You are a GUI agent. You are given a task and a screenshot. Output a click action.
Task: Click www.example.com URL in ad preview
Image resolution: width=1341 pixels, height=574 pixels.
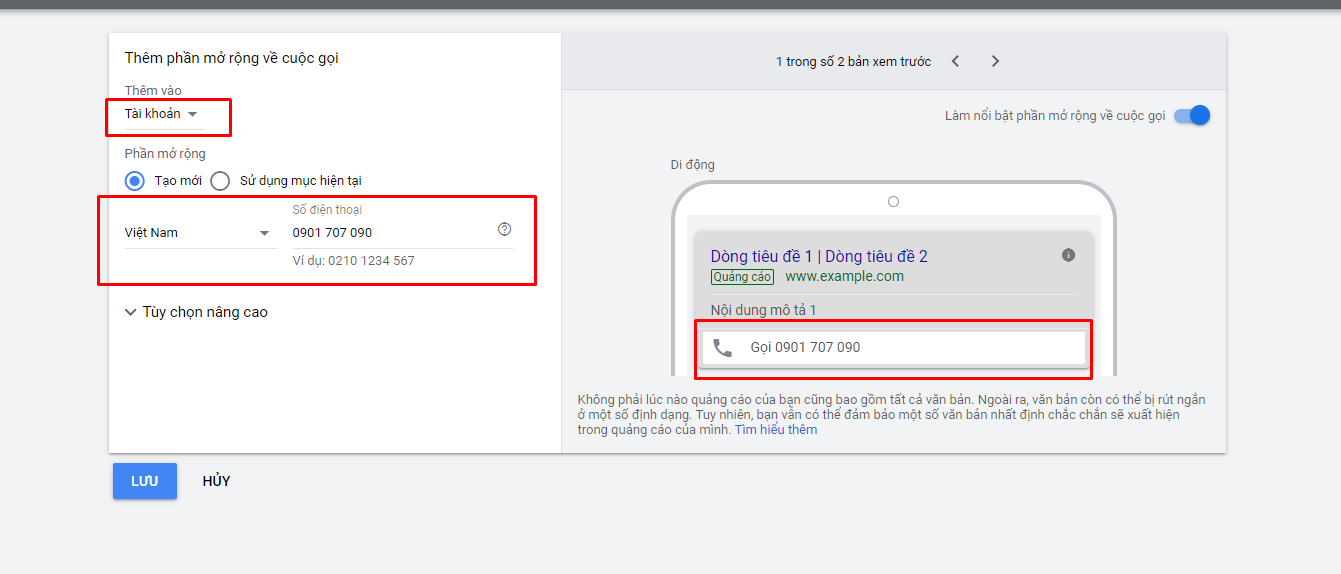pyautogui.click(x=844, y=277)
